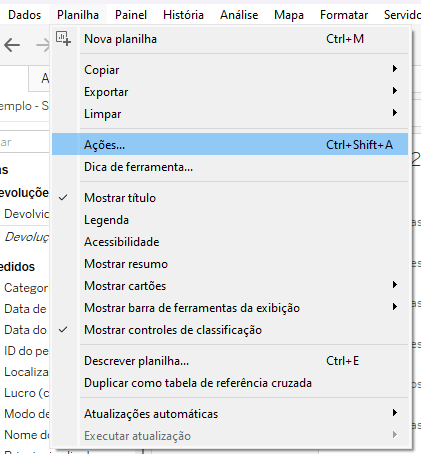Expand the Copiar submenu arrow
This screenshot has width=421, height=454.
(395, 69)
